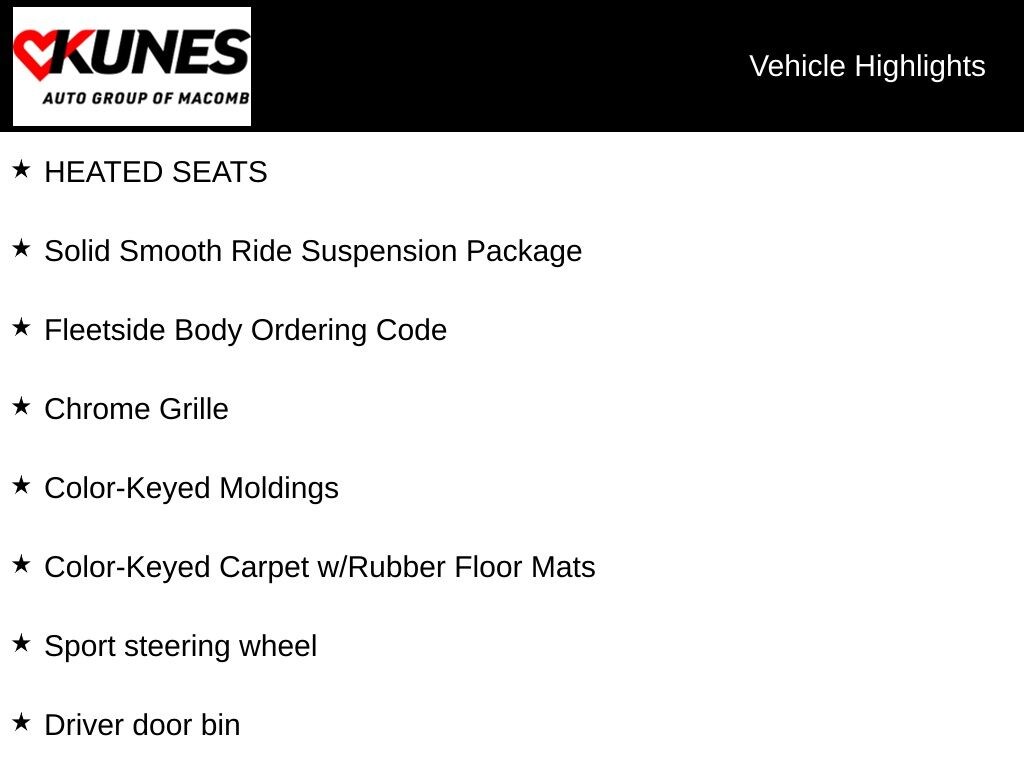
Task: Click the star beside Color-Keyed Moldings
Action: (21, 486)
